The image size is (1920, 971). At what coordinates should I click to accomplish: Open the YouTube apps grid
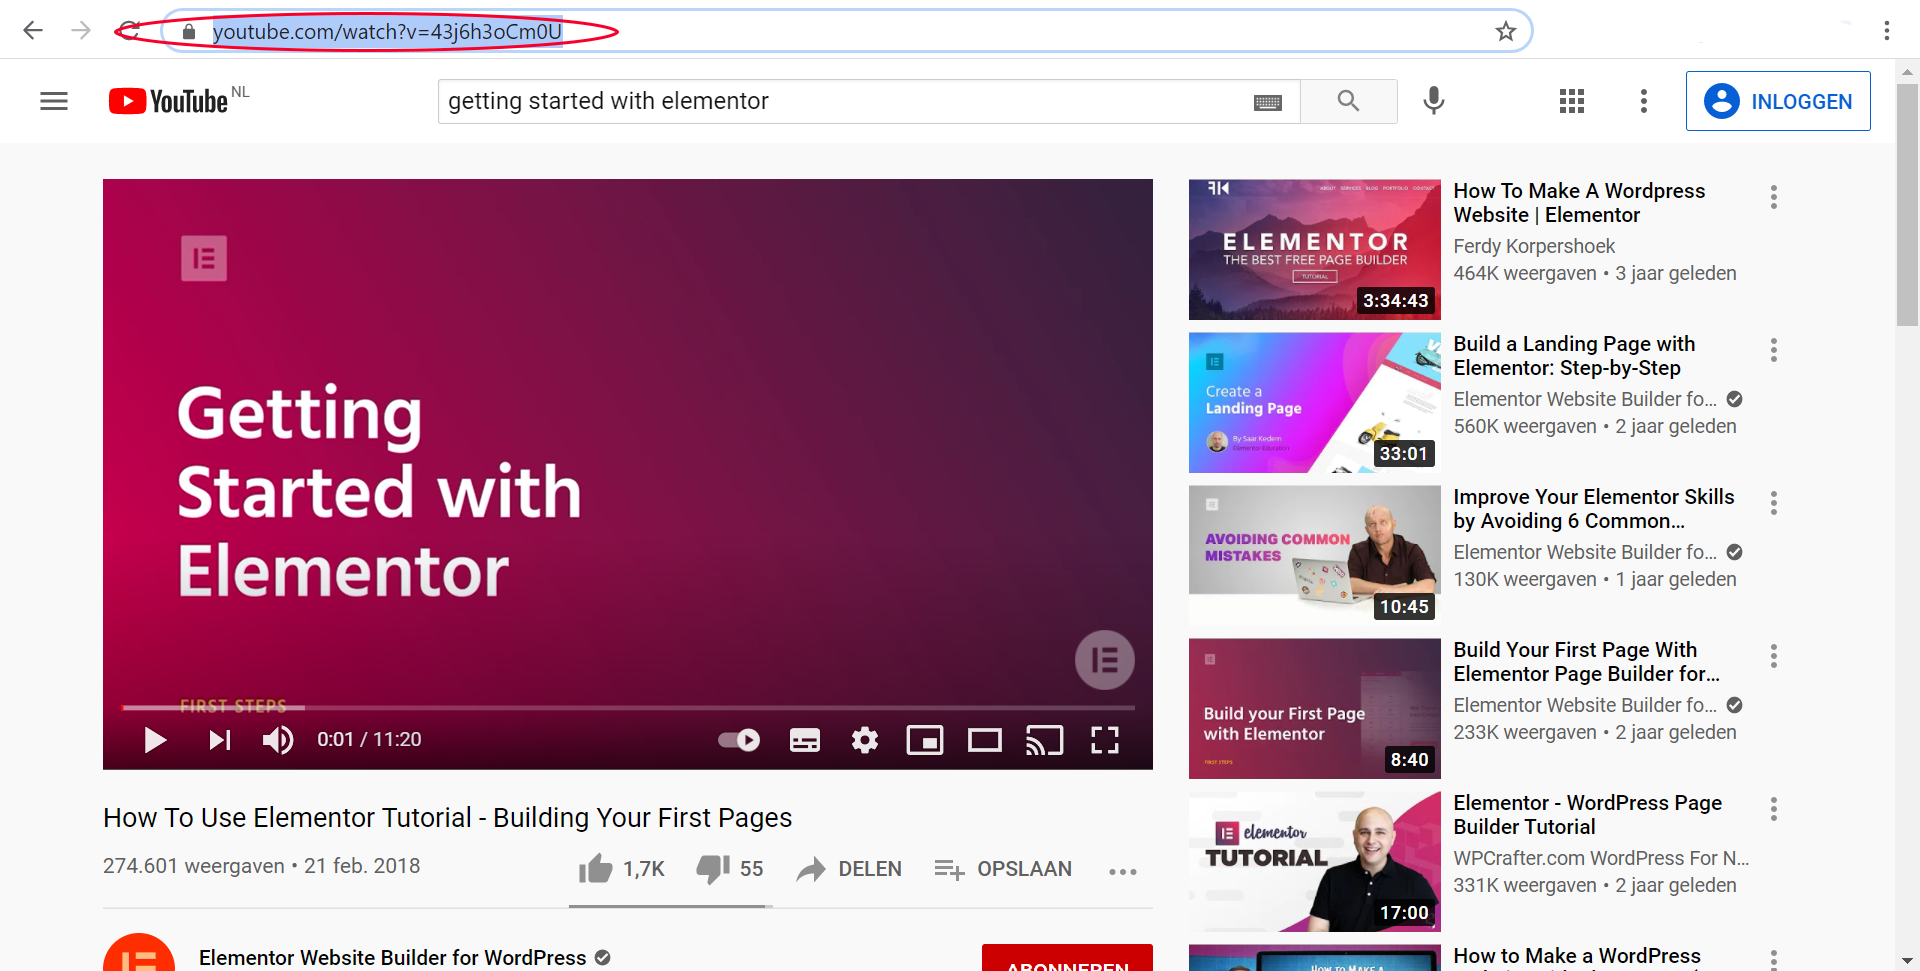tap(1571, 101)
